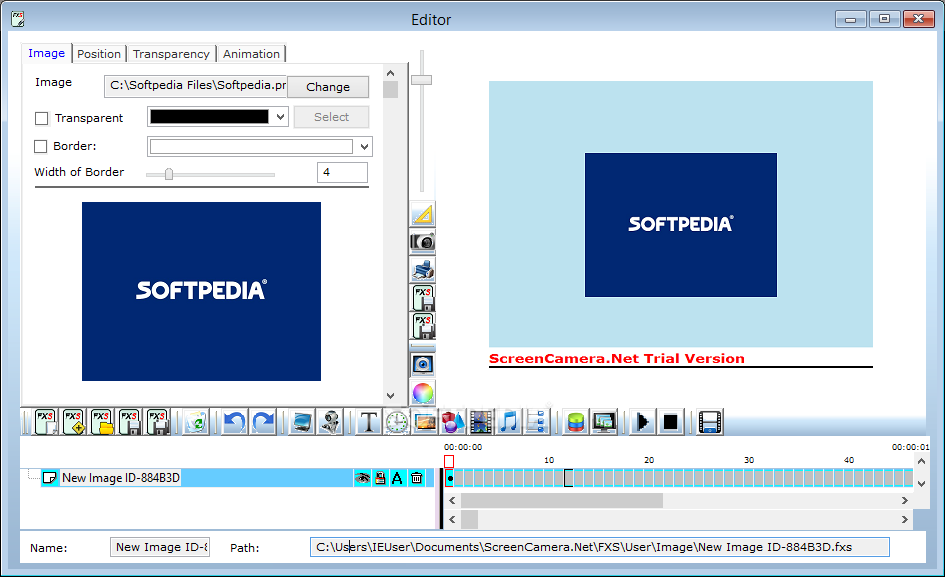
Task: Play the timeline preview
Action: tap(642, 422)
